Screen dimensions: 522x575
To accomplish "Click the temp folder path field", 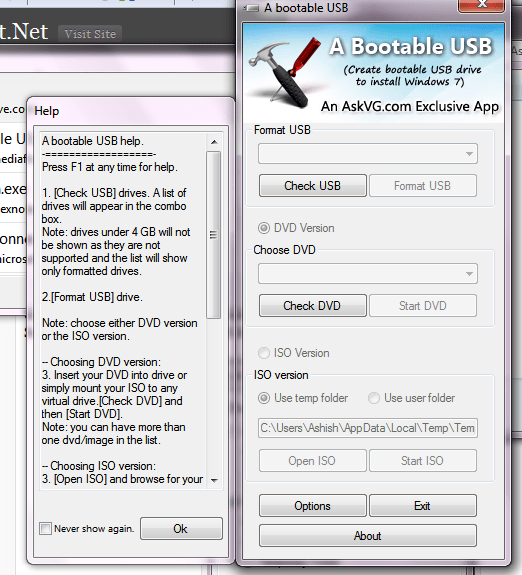I will (x=368, y=428).
